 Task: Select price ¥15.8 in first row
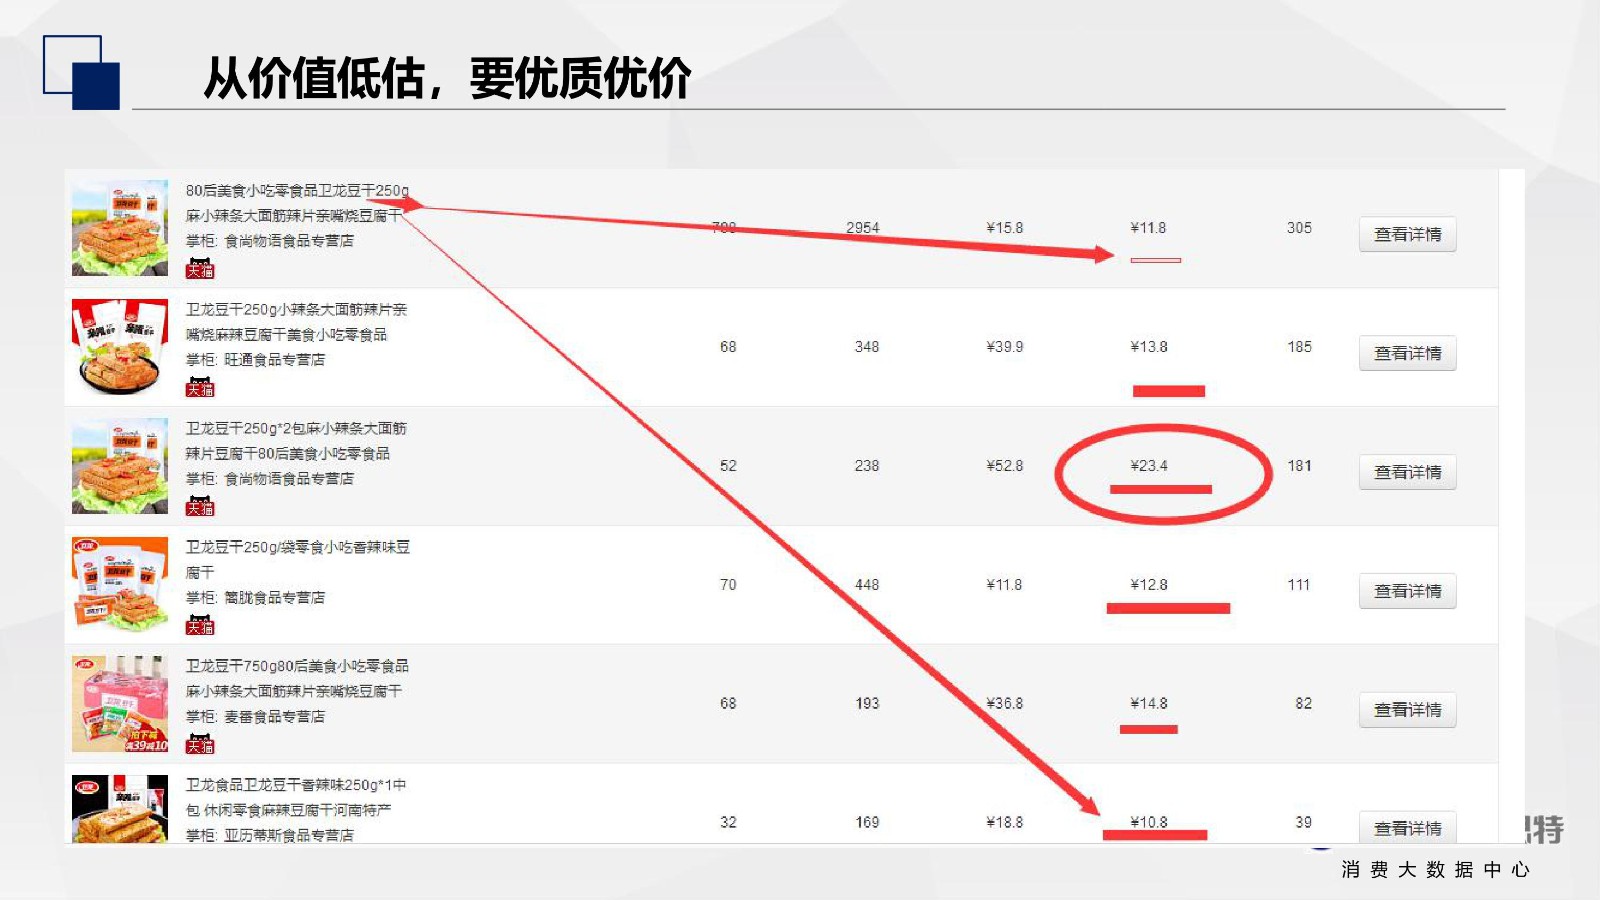point(1005,228)
